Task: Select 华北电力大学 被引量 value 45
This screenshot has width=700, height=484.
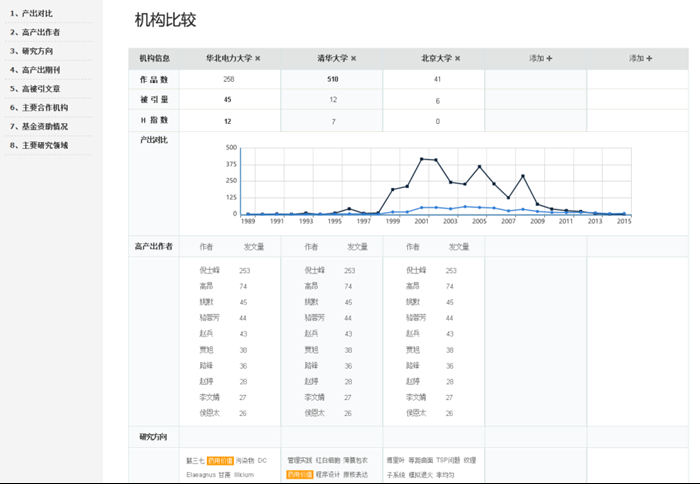Action: pyautogui.click(x=228, y=100)
